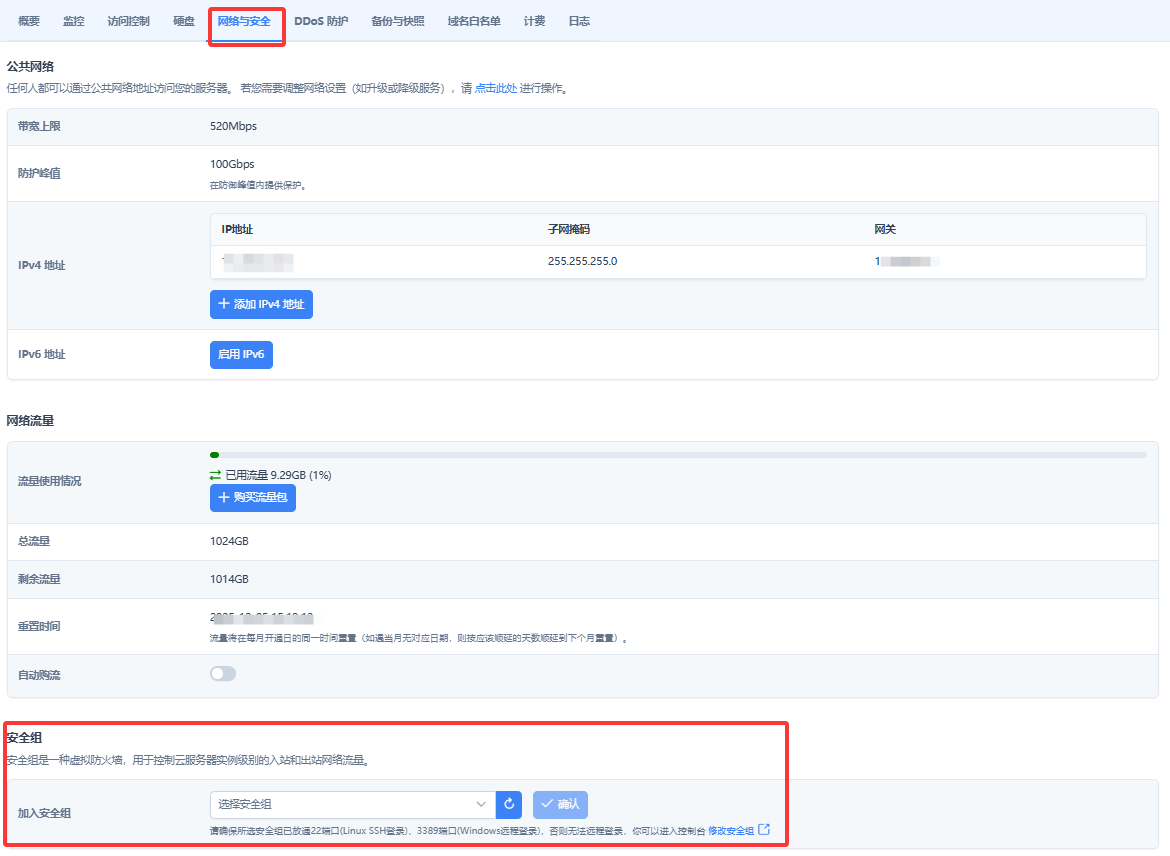
Task: Click the 添加 IPv4 地址 button
Action: (261, 304)
